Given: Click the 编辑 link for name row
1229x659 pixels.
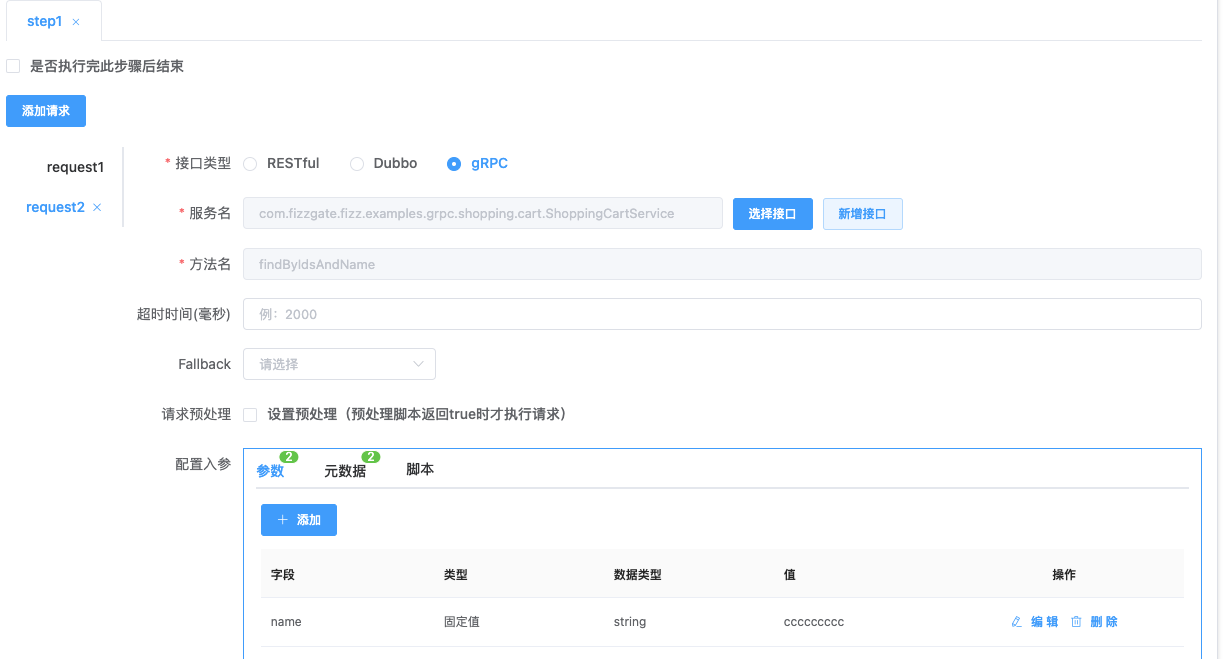Looking at the screenshot, I should pos(1044,622).
